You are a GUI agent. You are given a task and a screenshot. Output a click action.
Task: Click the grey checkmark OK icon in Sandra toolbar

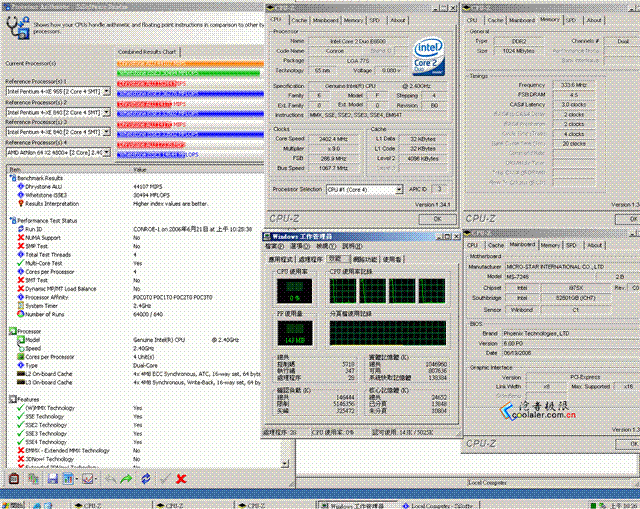tap(165, 478)
